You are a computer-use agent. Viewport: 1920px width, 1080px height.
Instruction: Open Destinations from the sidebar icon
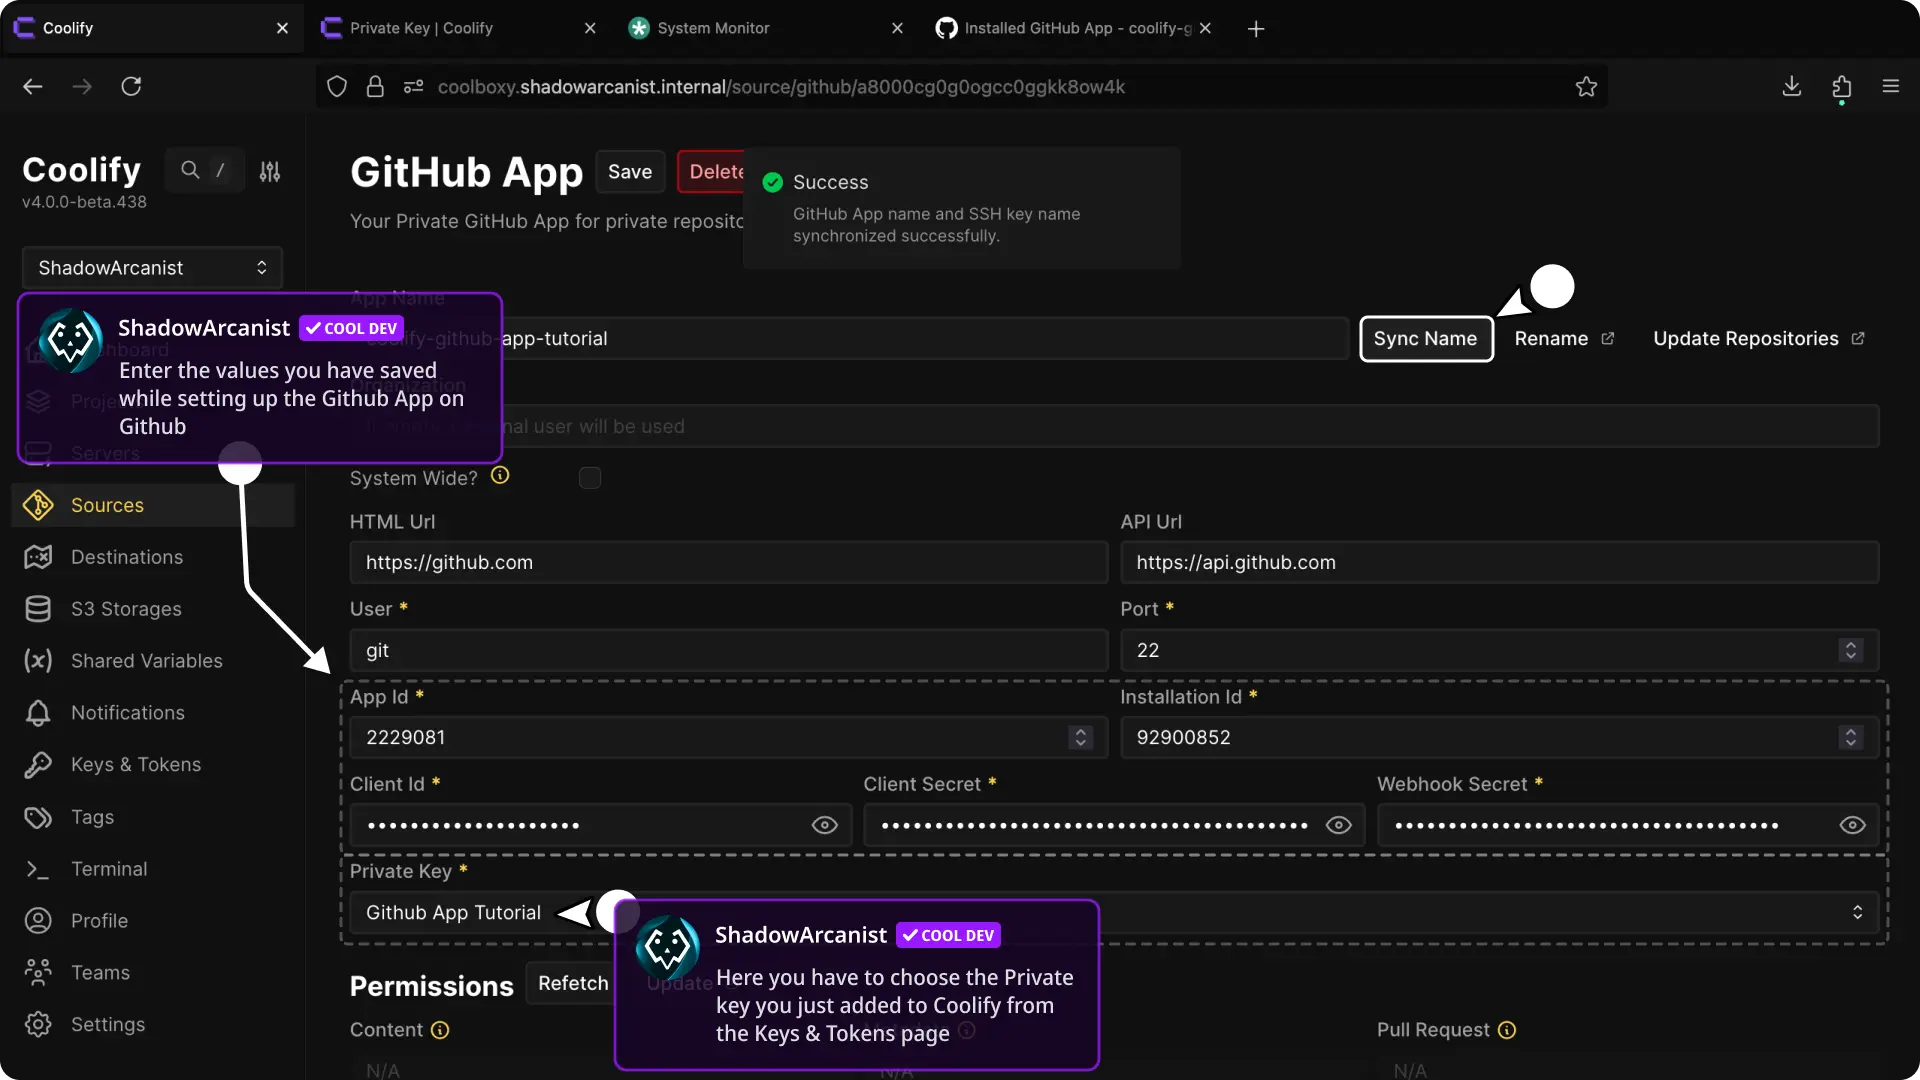pyautogui.click(x=38, y=557)
